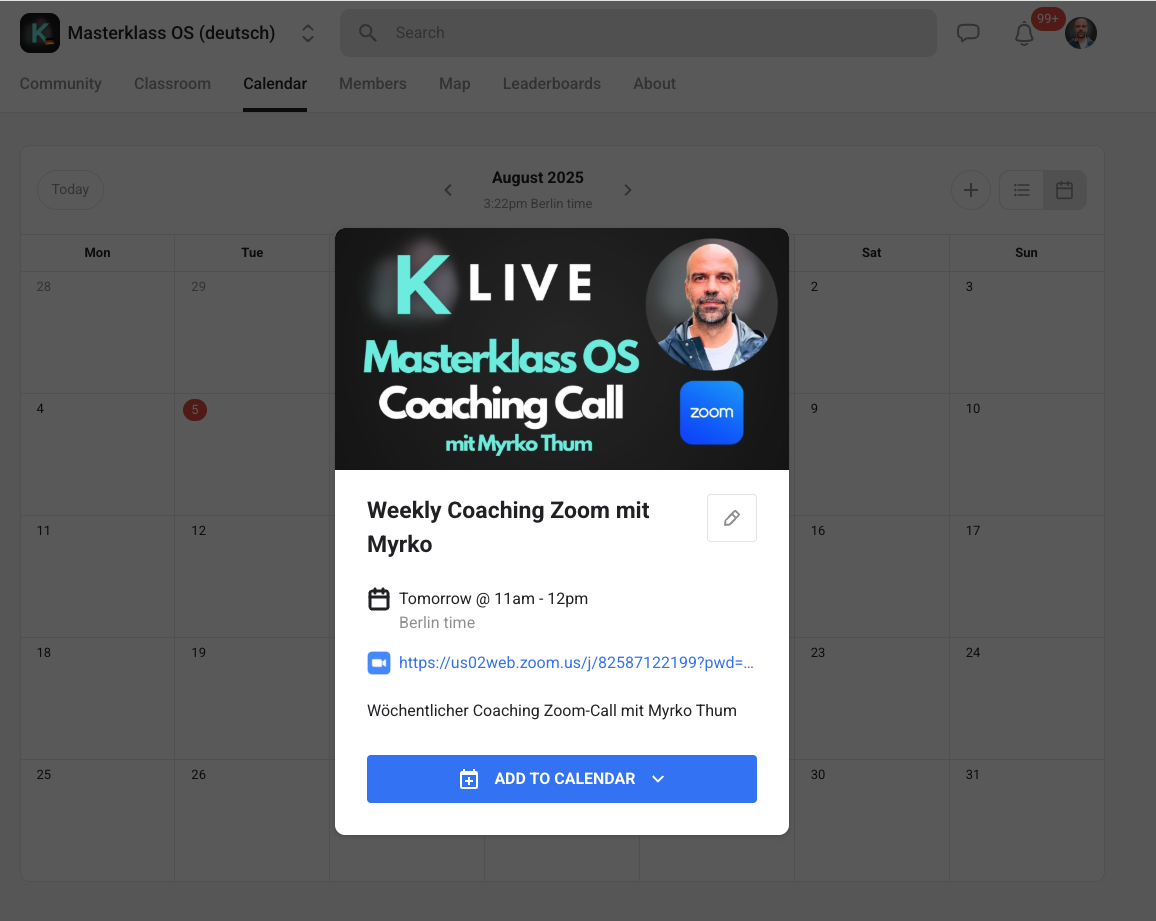Open the Classroom tab
1156x921 pixels.
(172, 84)
